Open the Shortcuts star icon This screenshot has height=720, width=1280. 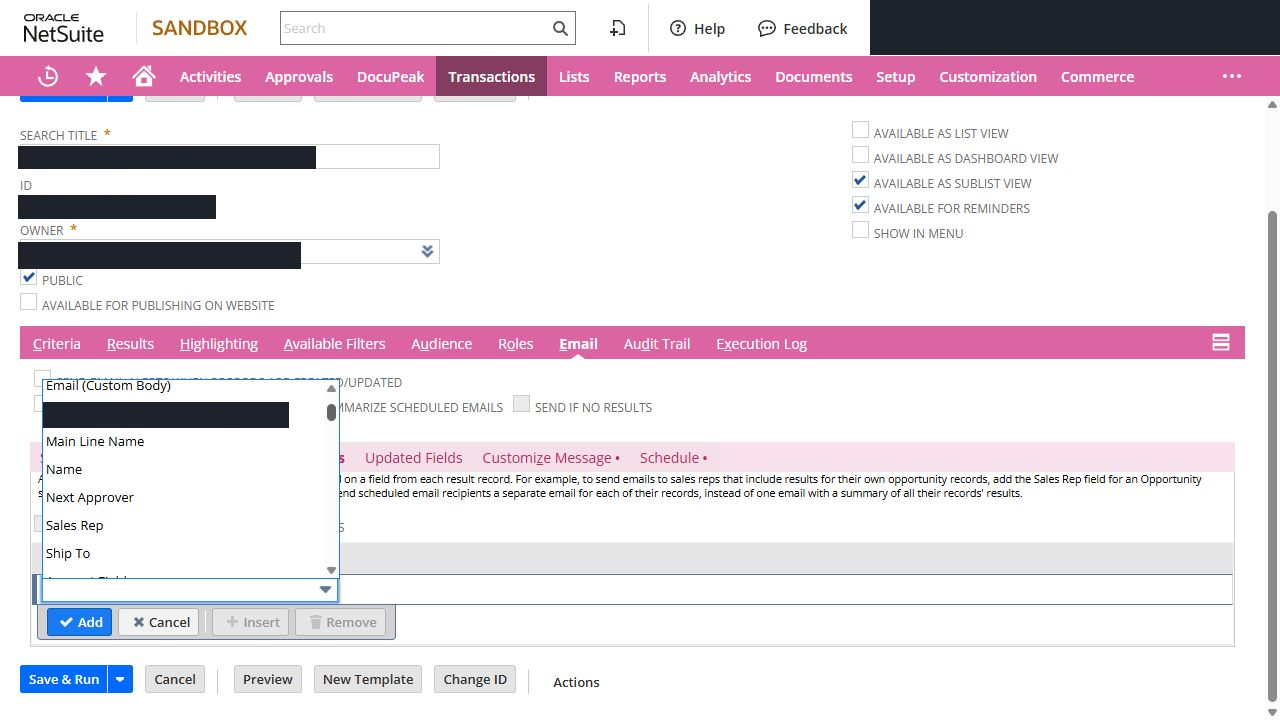point(96,76)
